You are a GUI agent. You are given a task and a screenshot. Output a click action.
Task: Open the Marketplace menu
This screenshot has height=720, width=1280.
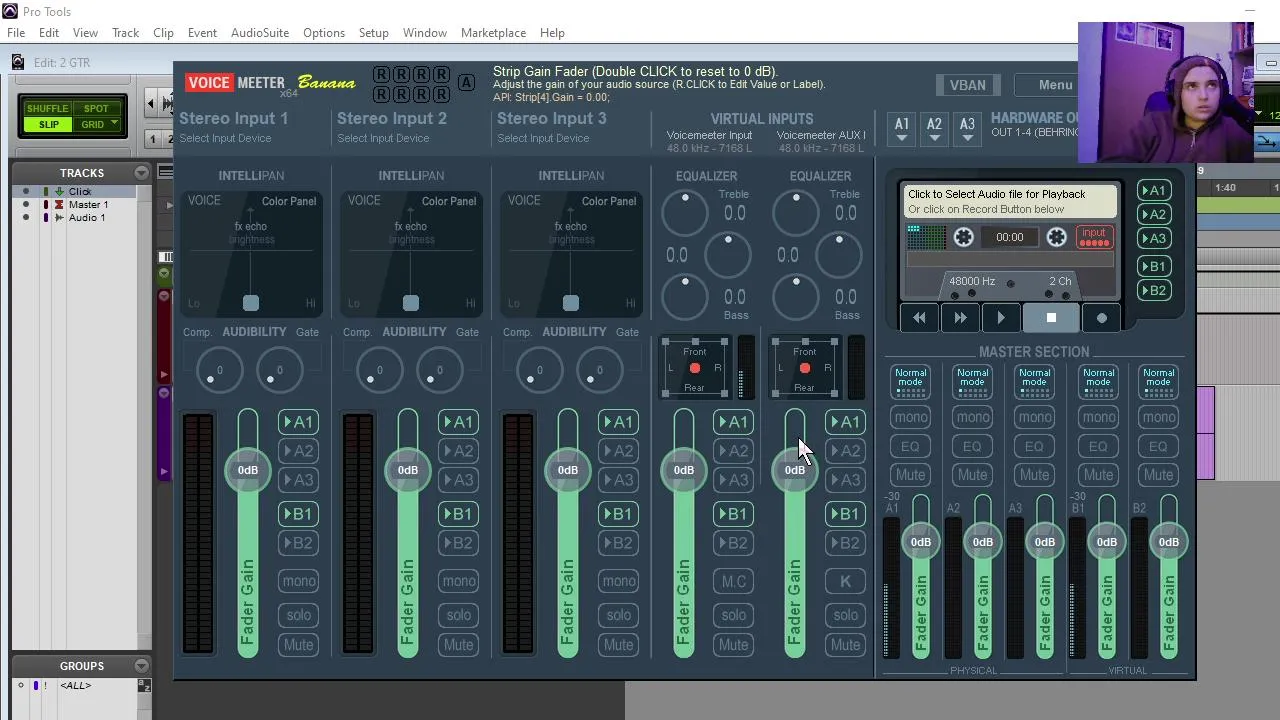[x=493, y=33]
